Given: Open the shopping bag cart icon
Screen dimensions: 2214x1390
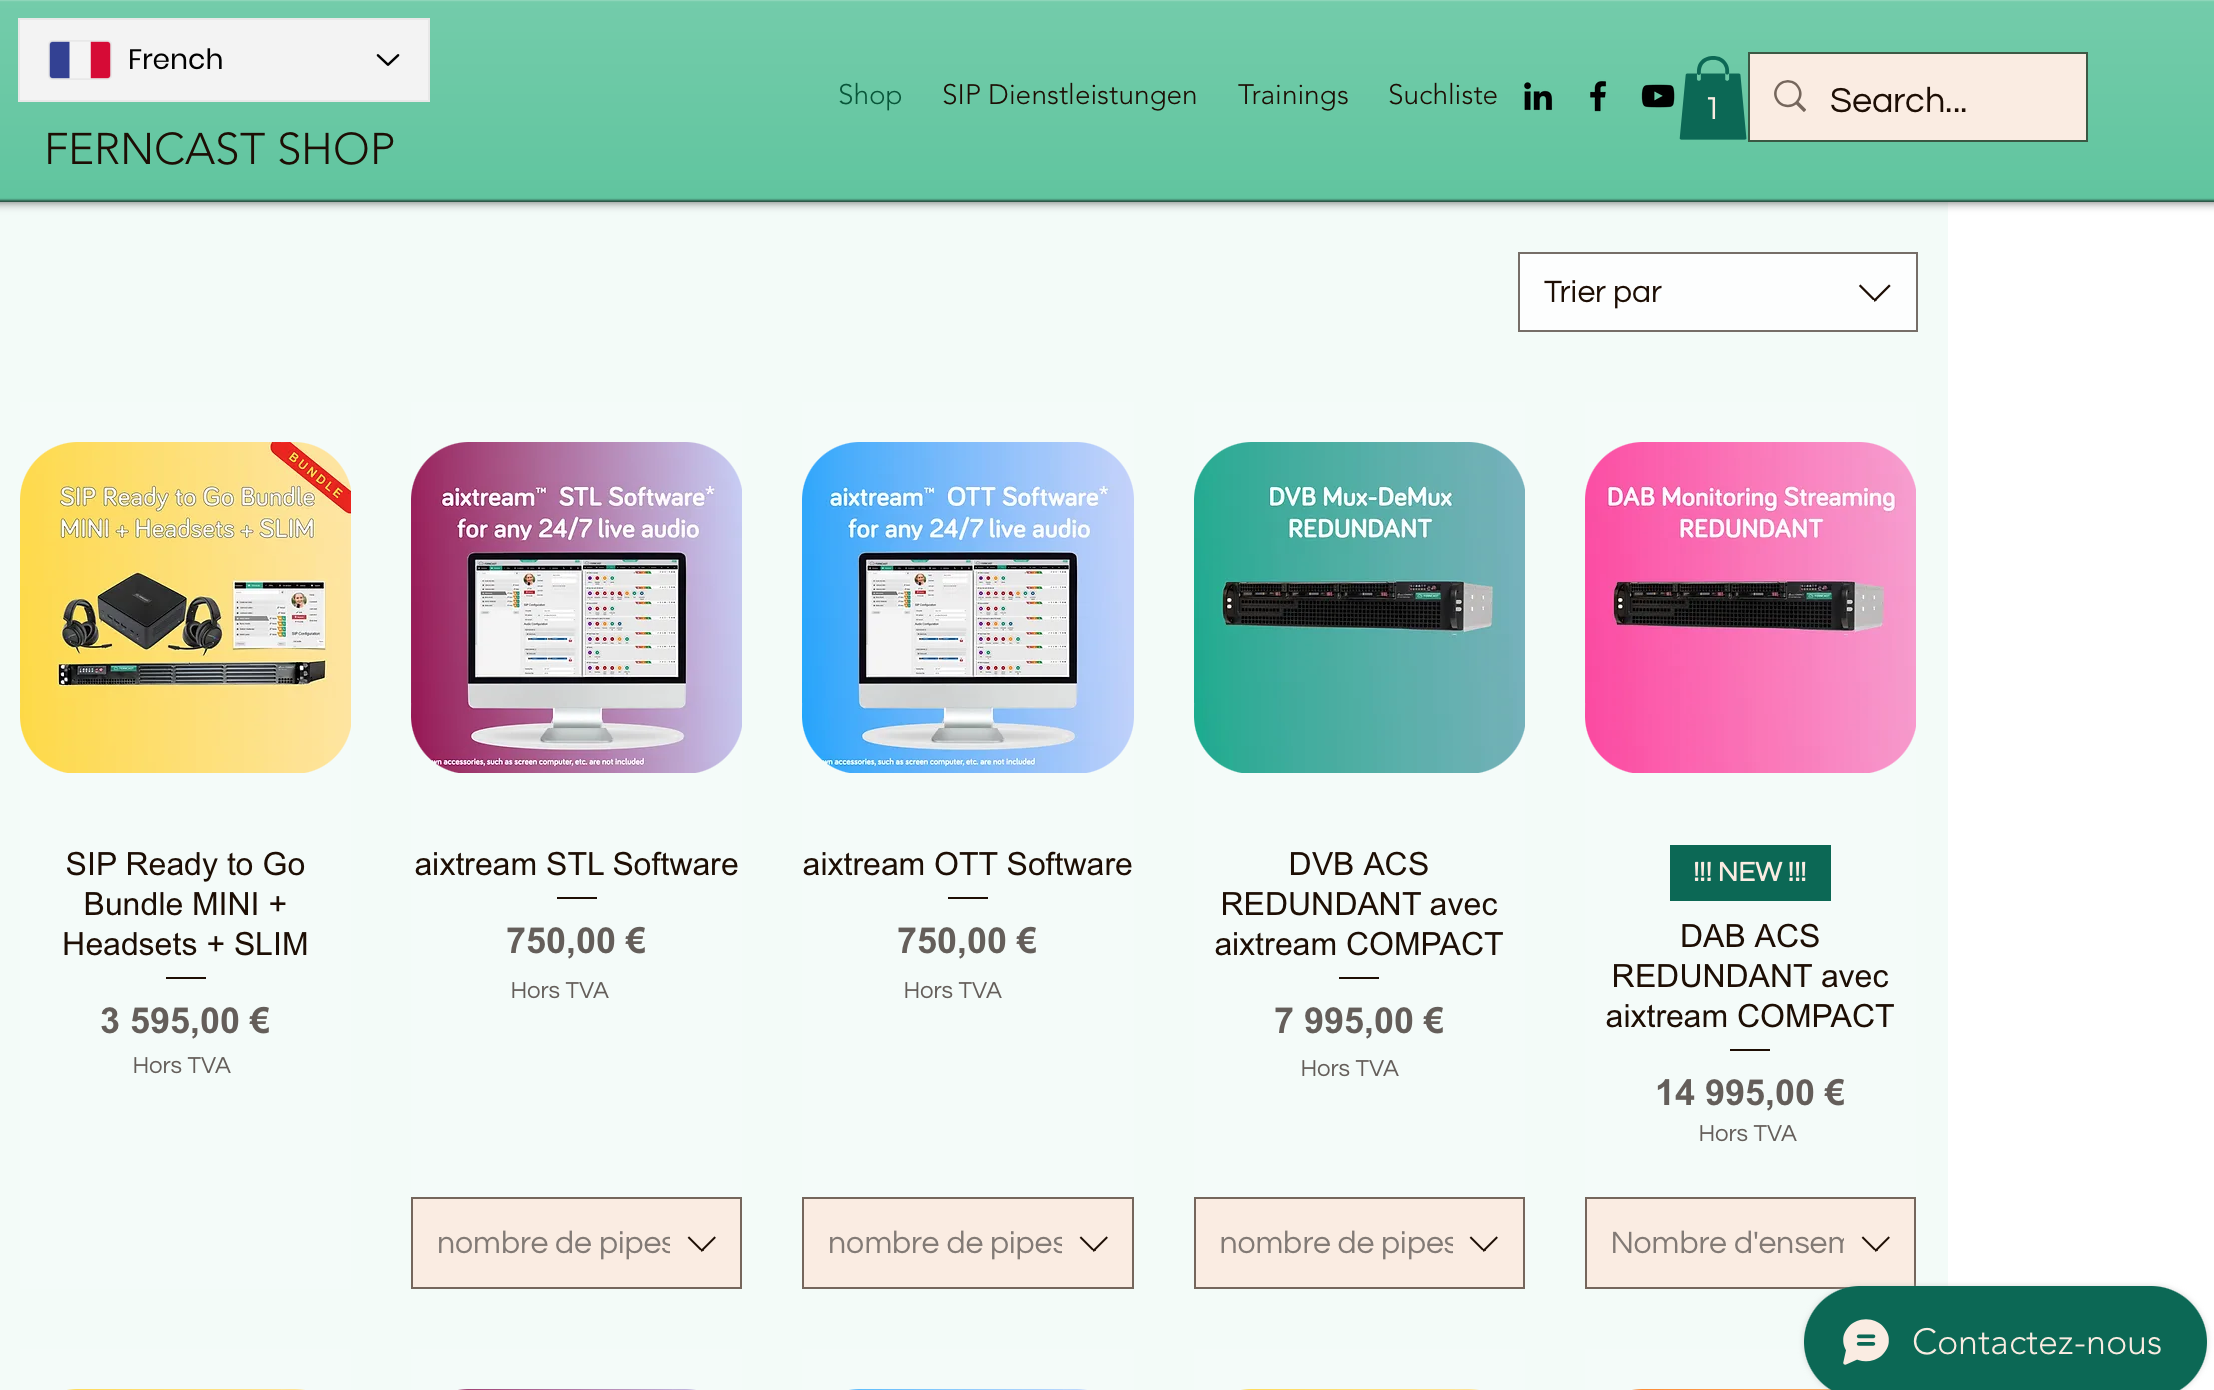Looking at the screenshot, I should pos(1712,100).
